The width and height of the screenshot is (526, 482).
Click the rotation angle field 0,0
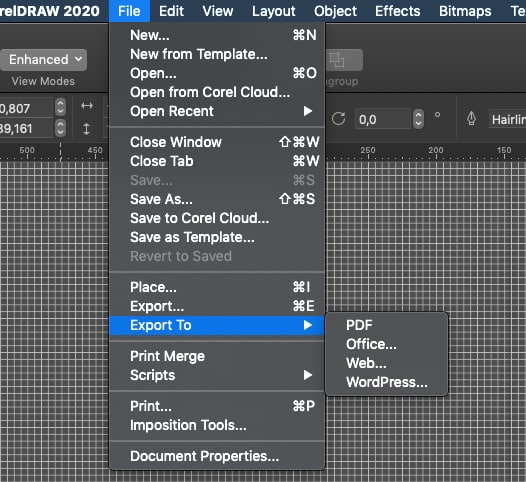point(383,119)
